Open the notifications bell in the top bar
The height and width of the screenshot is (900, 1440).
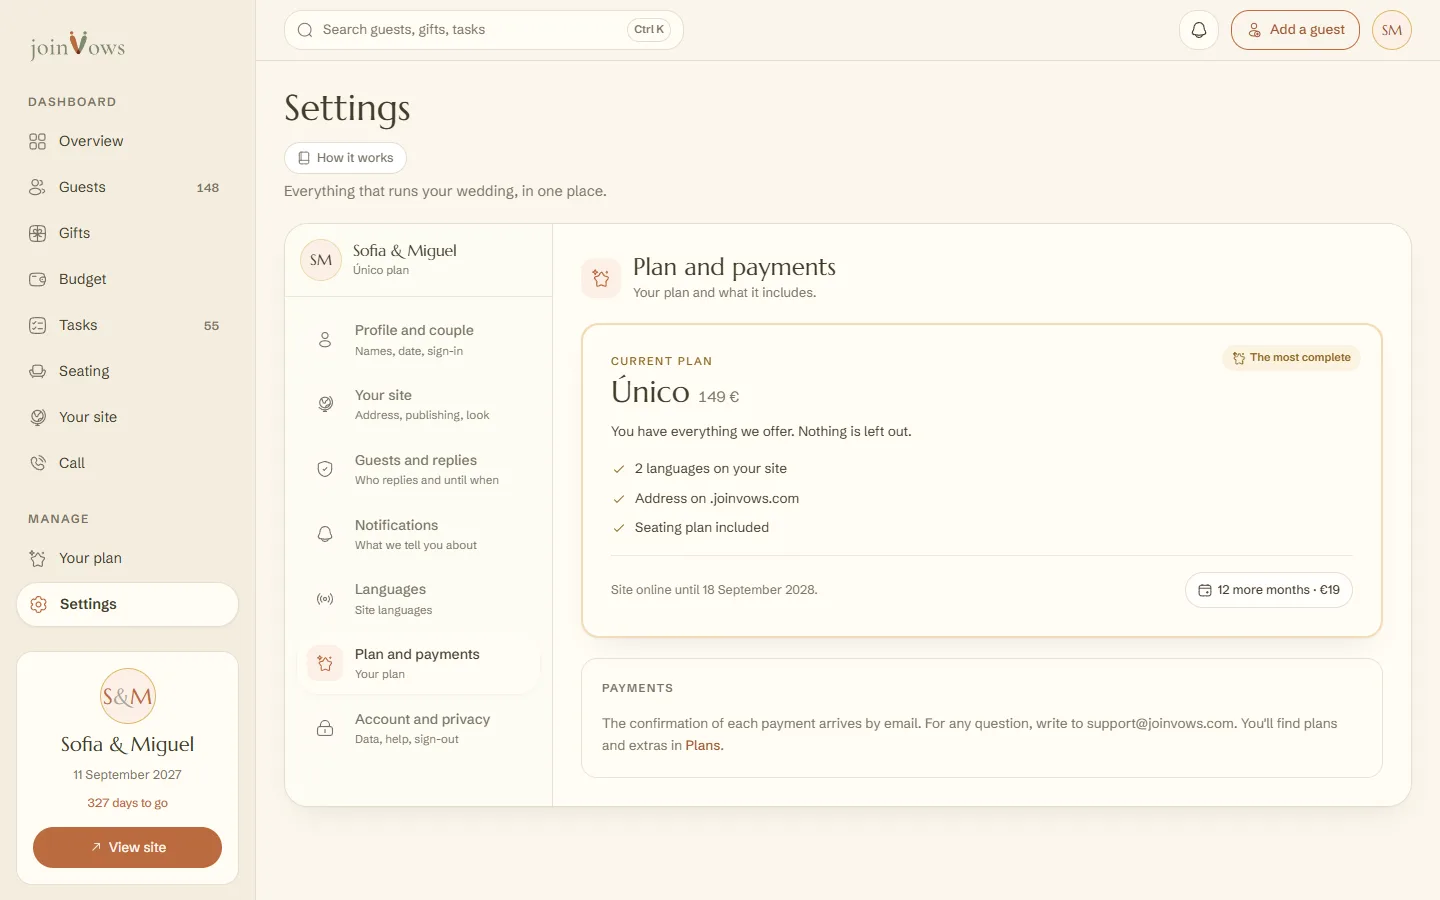1199,30
